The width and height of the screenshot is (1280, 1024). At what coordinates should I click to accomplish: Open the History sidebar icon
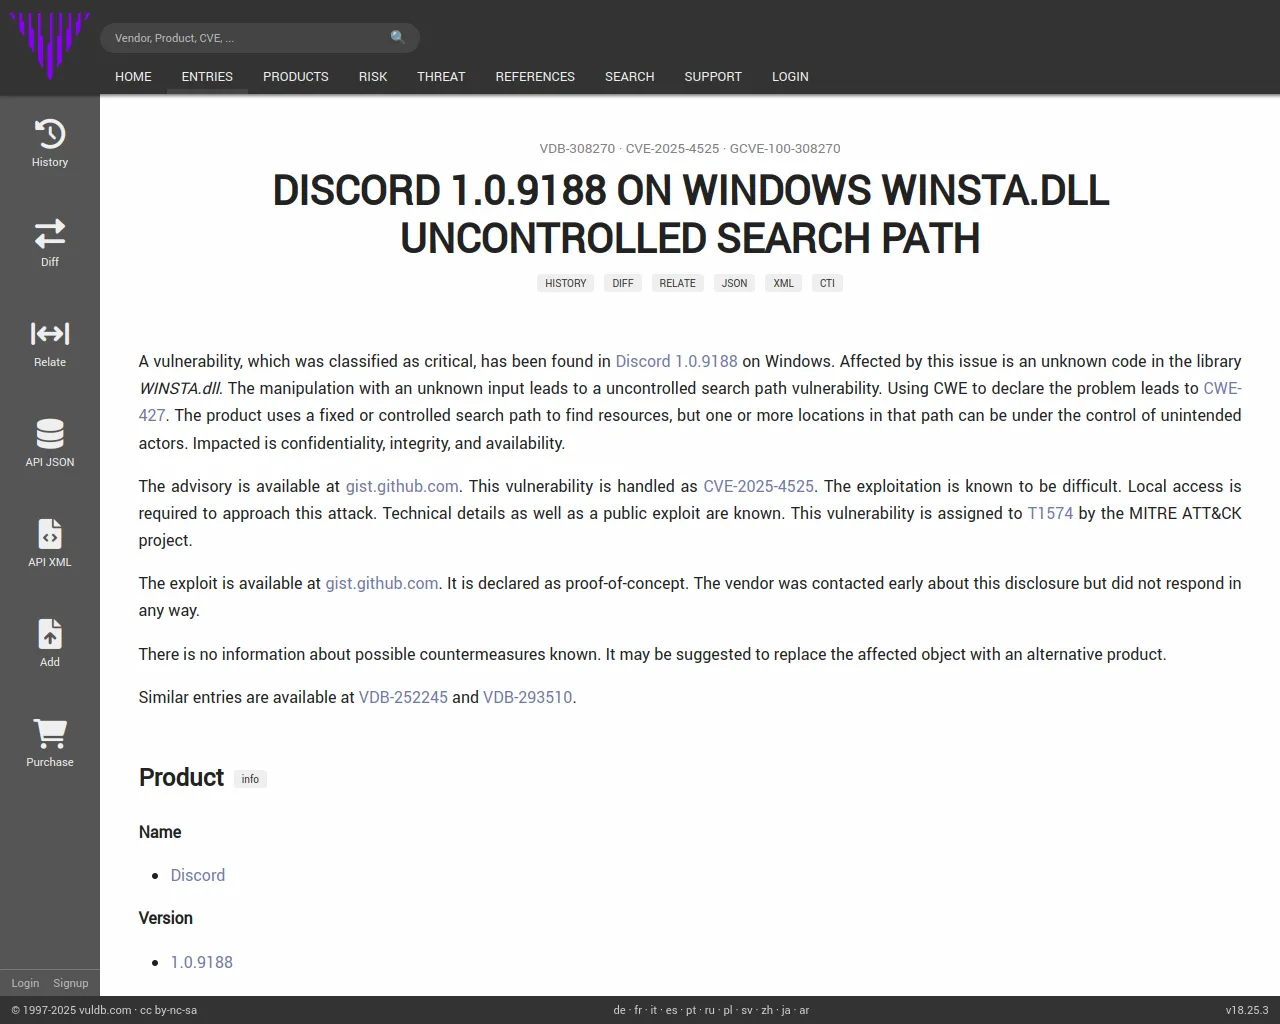(x=50, y=134)
